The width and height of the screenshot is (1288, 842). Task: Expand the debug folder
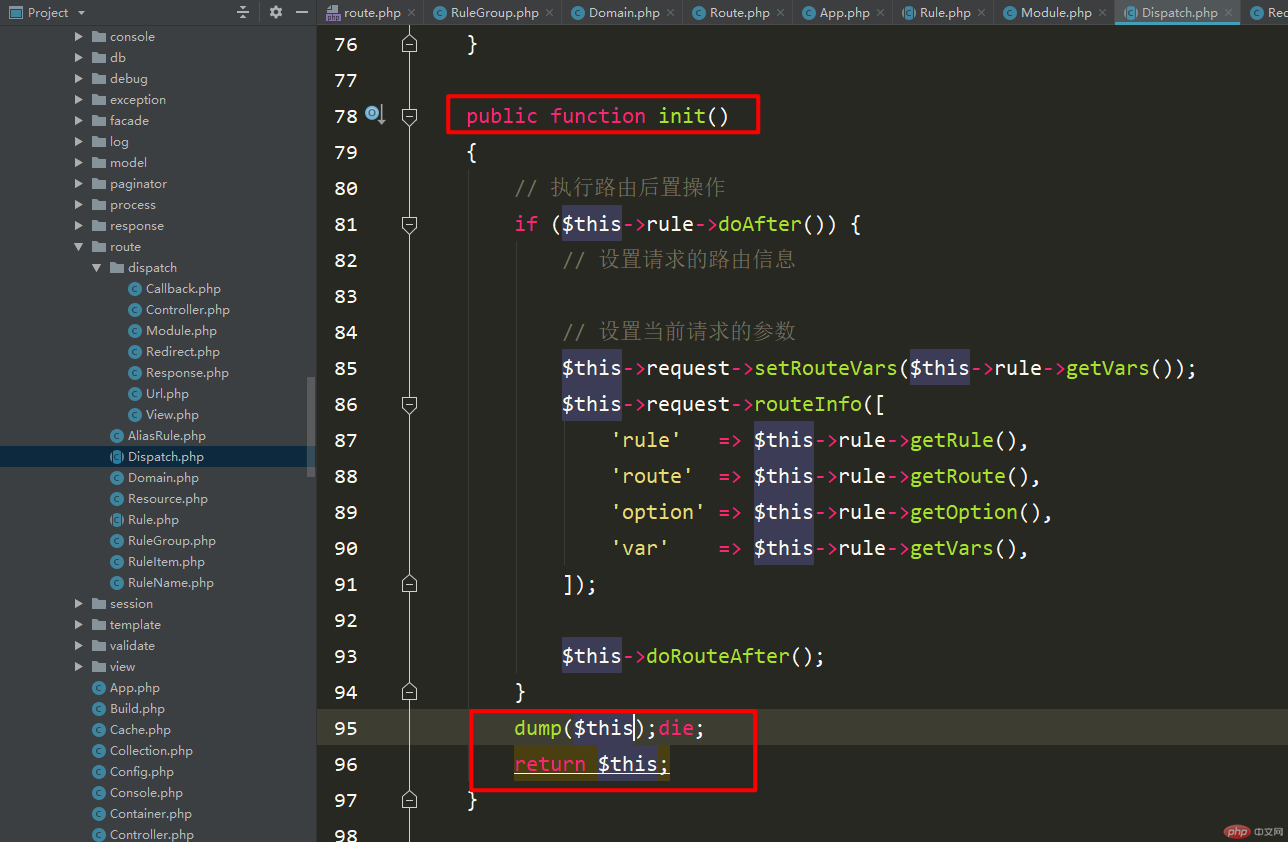tap(79, 78)
